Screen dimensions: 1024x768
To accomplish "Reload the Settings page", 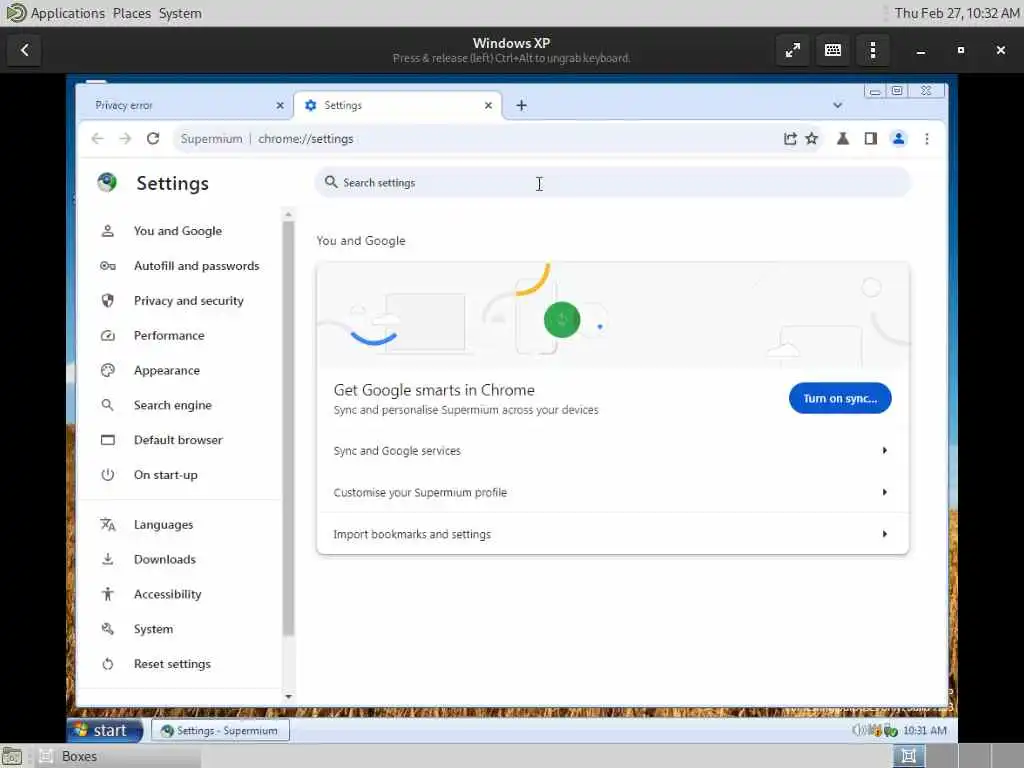I will (153, 138).
